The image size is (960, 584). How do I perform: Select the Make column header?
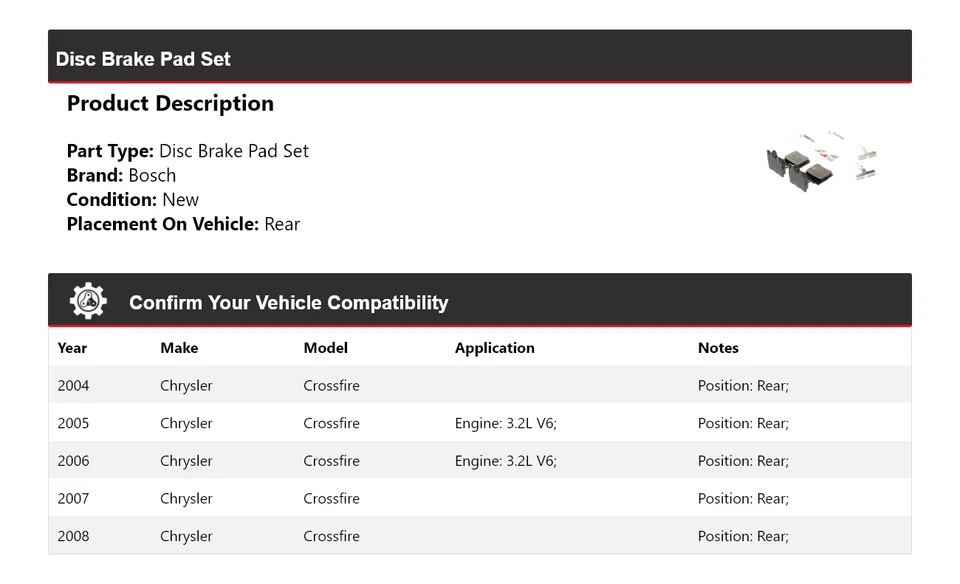(x=179, y=348)
